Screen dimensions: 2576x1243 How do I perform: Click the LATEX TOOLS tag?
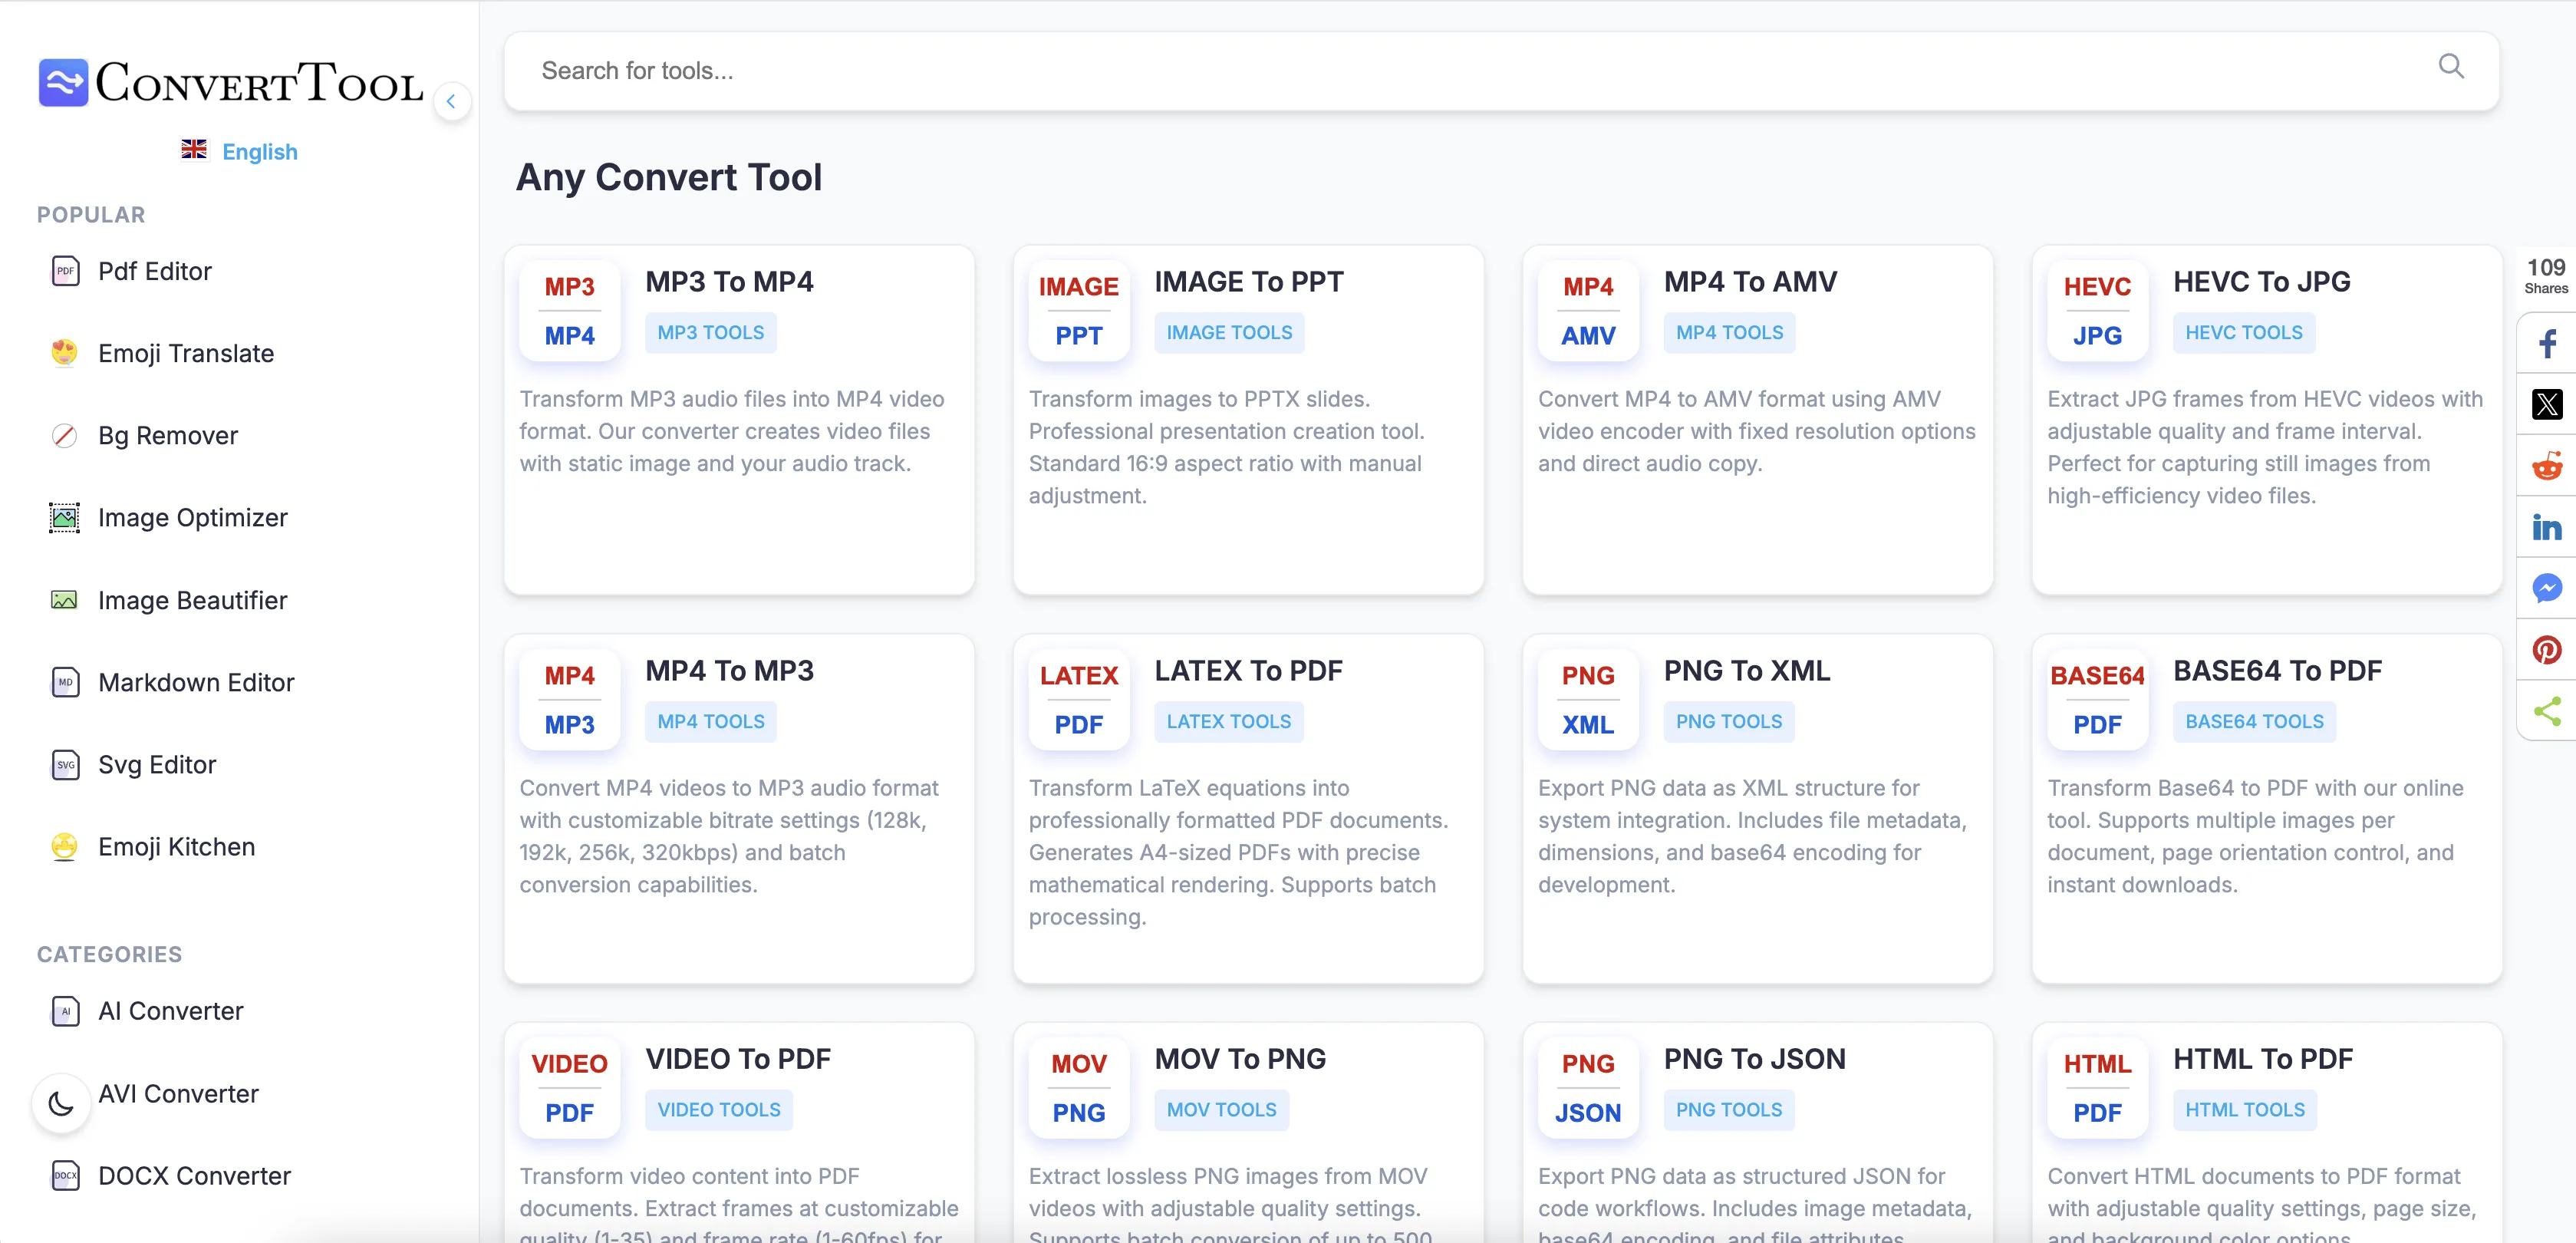point(1228,721)
